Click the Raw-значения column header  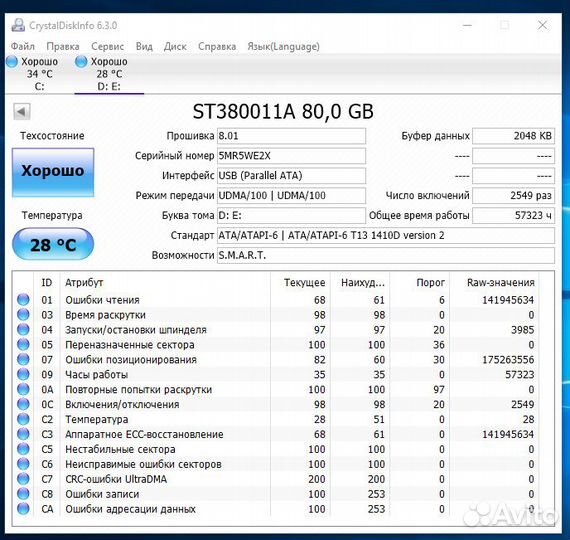[494, 283]
